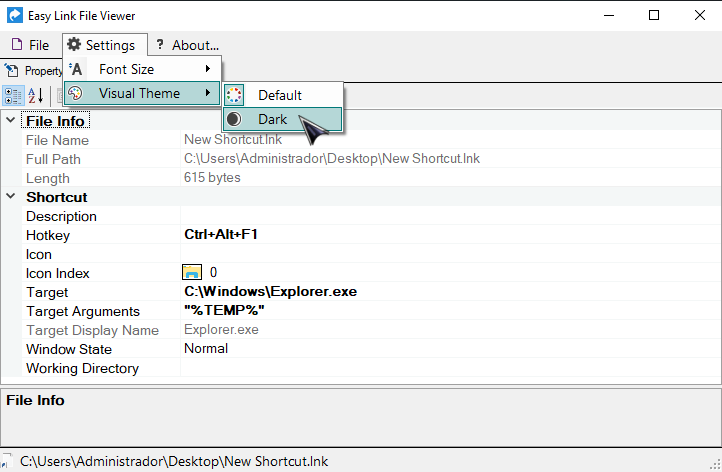Viewport: 722px width, 472px height.
Task: Click the C:\Windows\Explorer.exe target value
Action: [x=270, y=292]
